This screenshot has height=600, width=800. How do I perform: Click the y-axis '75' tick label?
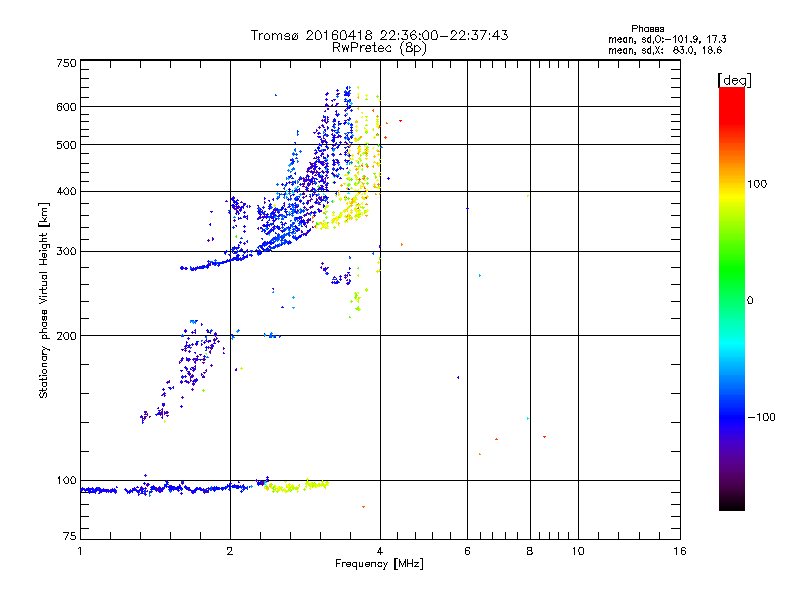(70, 536)
